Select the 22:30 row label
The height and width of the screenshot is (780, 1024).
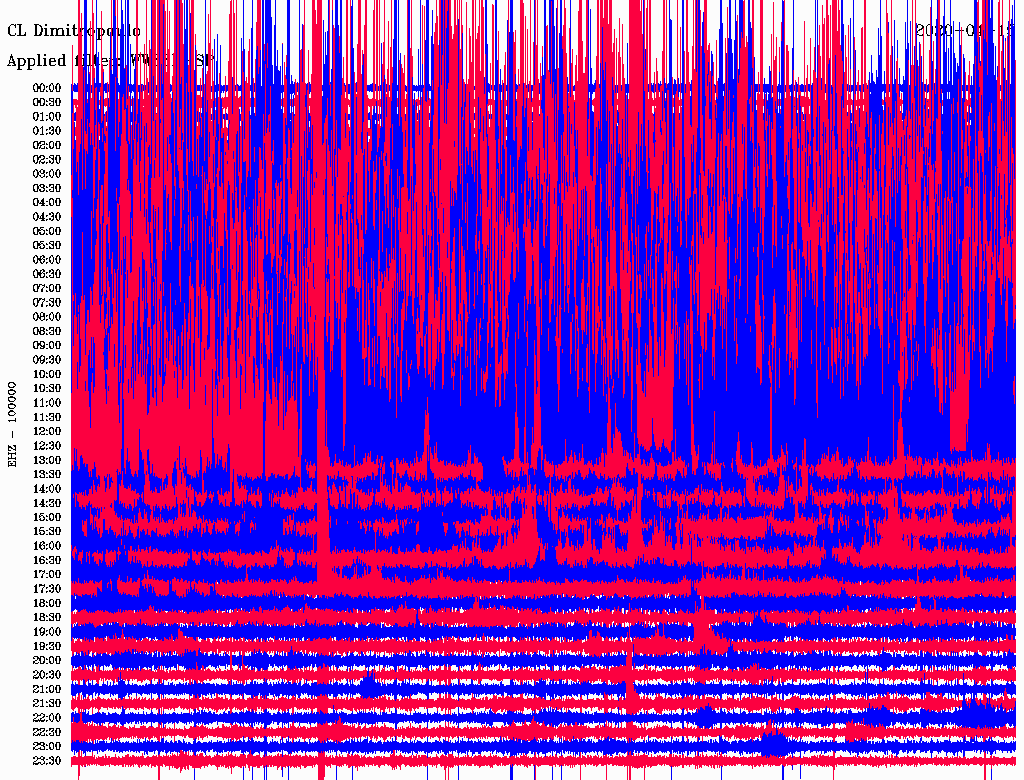click(47, 732)
